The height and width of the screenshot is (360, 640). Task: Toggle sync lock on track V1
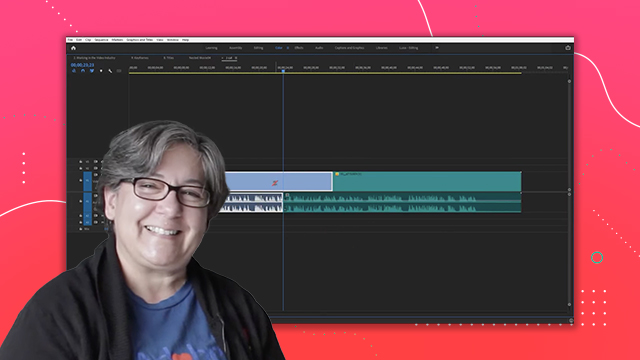(96, 175)
